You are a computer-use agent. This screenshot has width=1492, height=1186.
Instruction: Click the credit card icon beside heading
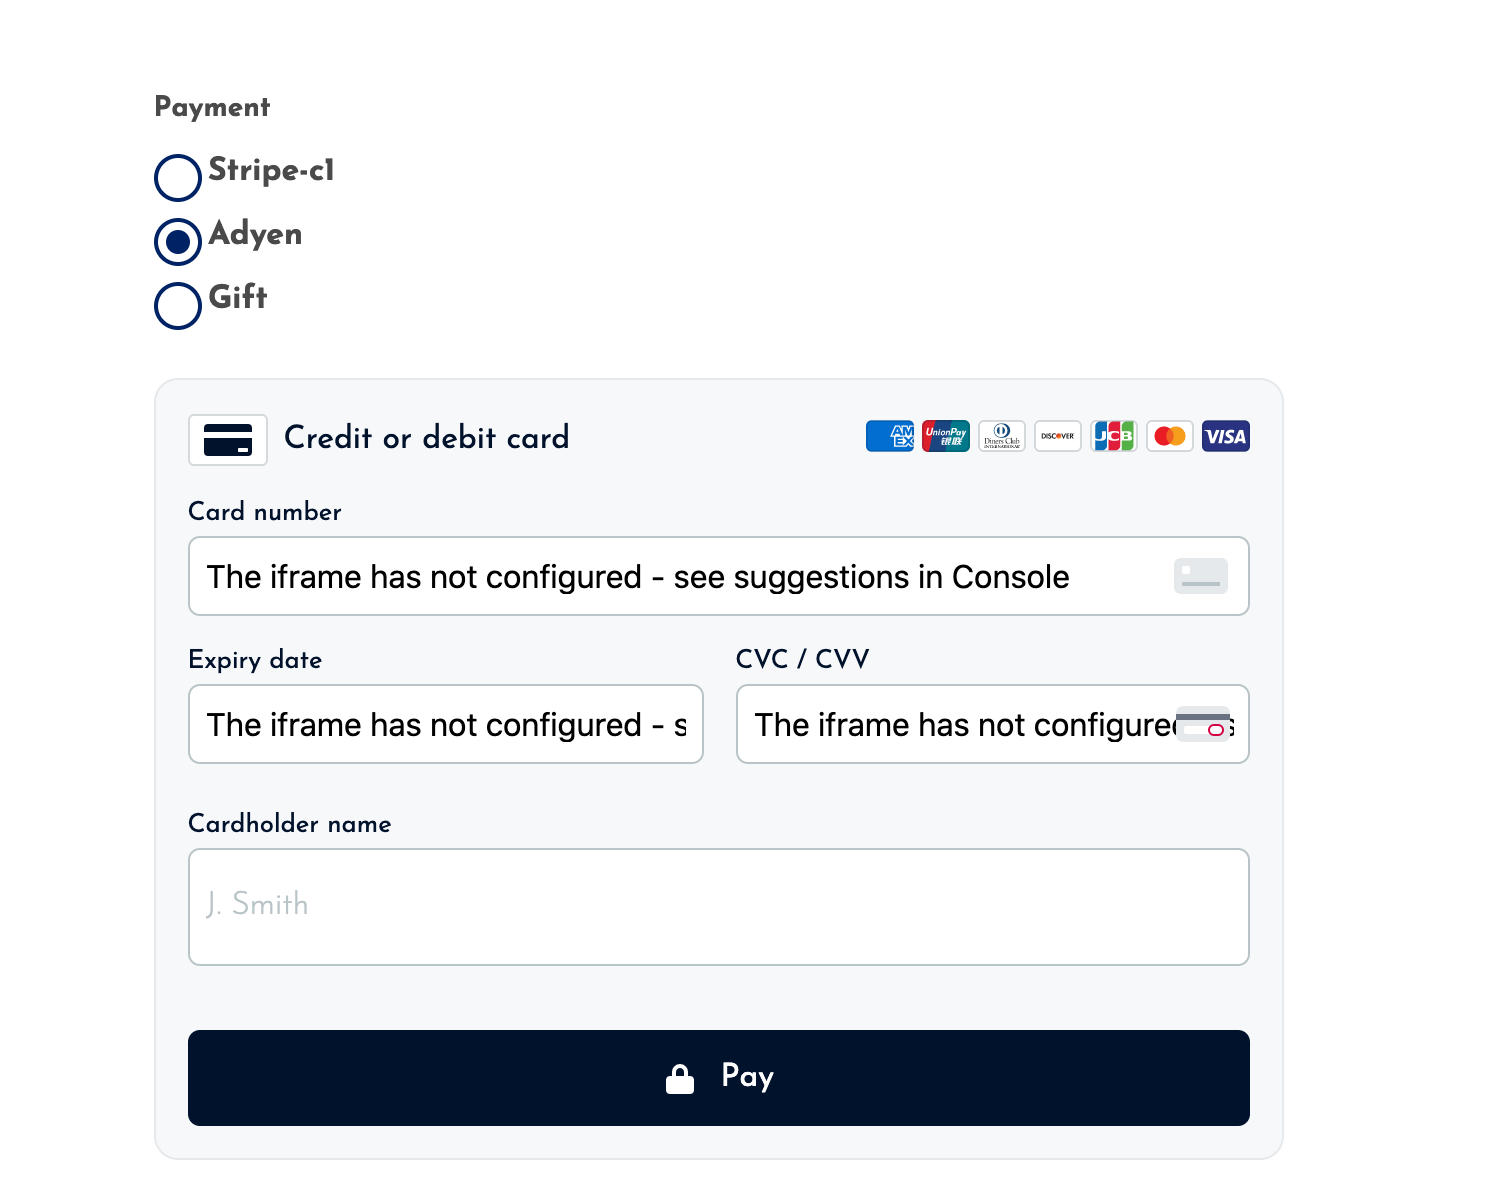tap(228, 440)
